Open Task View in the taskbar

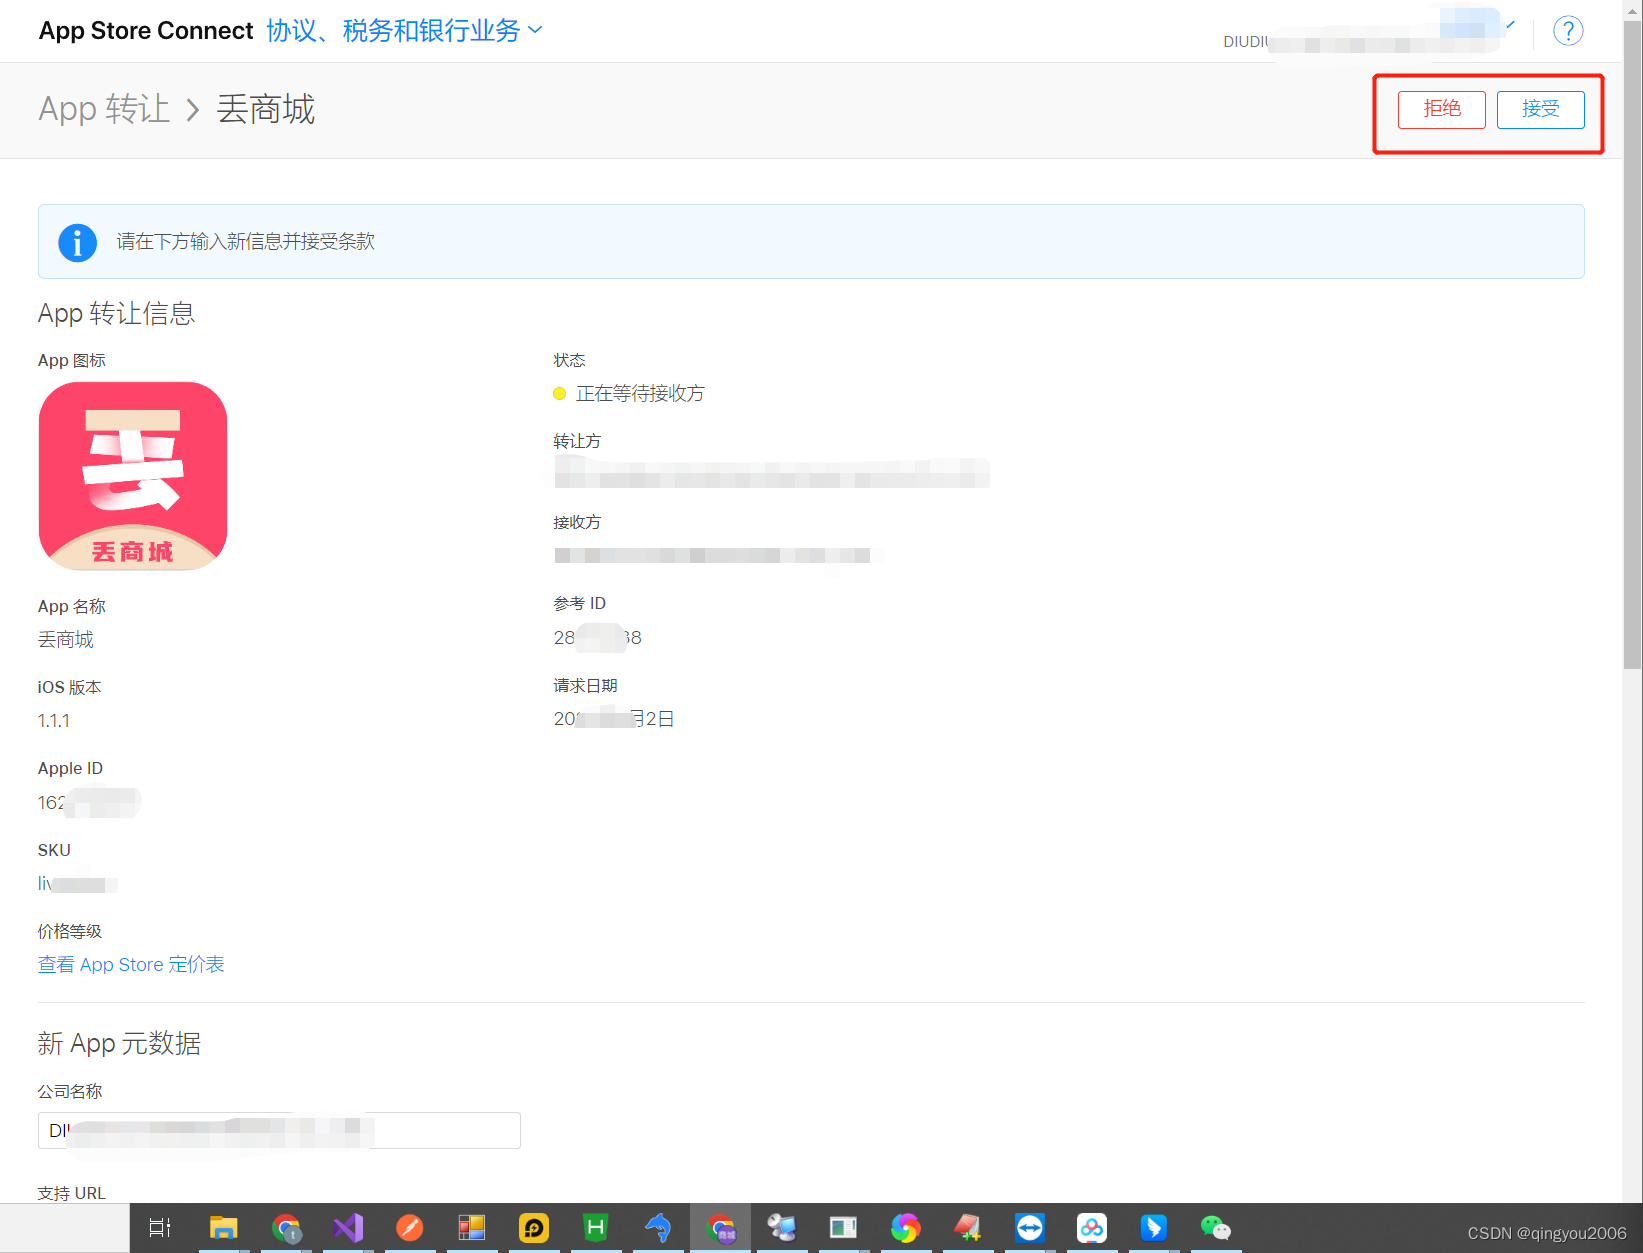coord(160,1228)
